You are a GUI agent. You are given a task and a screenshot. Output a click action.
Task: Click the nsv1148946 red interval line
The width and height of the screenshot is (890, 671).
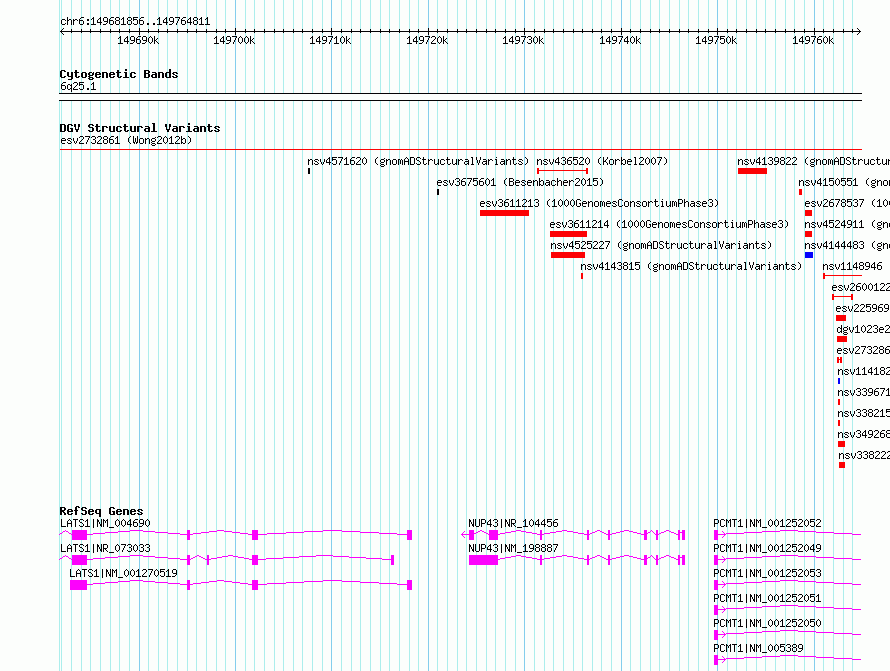tap(842, 276)
